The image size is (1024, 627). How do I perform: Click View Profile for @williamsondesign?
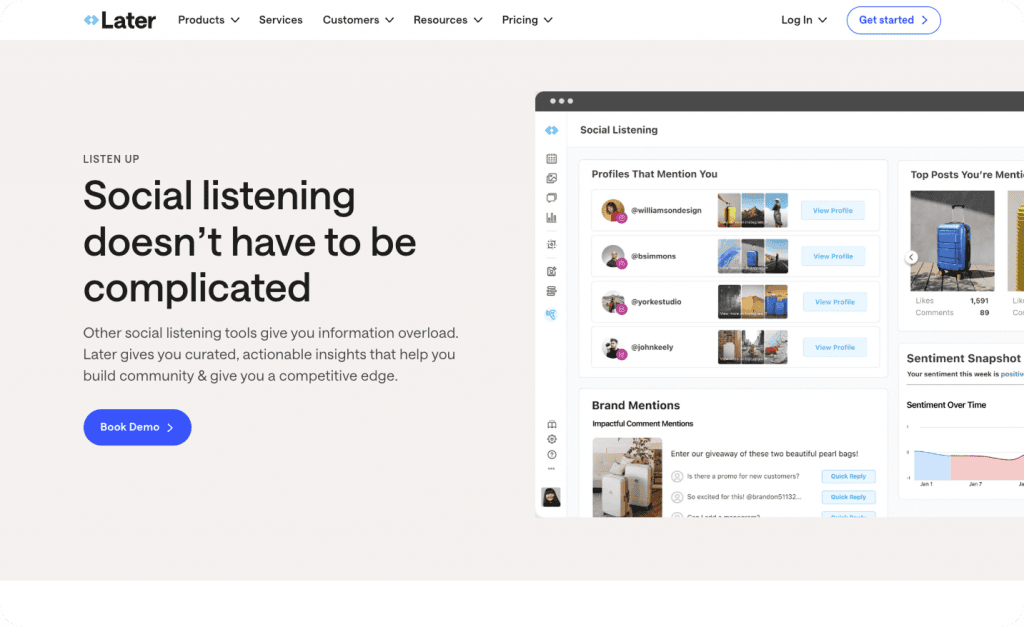point(833,210)
